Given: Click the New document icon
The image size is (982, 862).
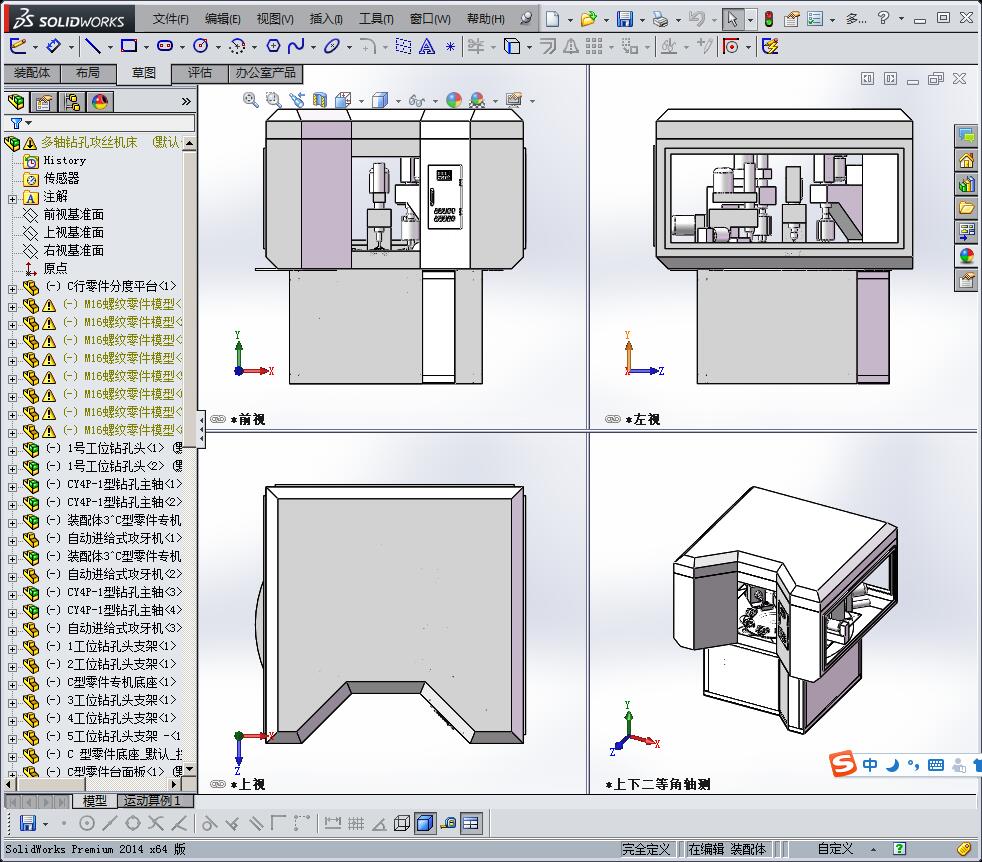Looking at the screenshot, I should (552, 19).
